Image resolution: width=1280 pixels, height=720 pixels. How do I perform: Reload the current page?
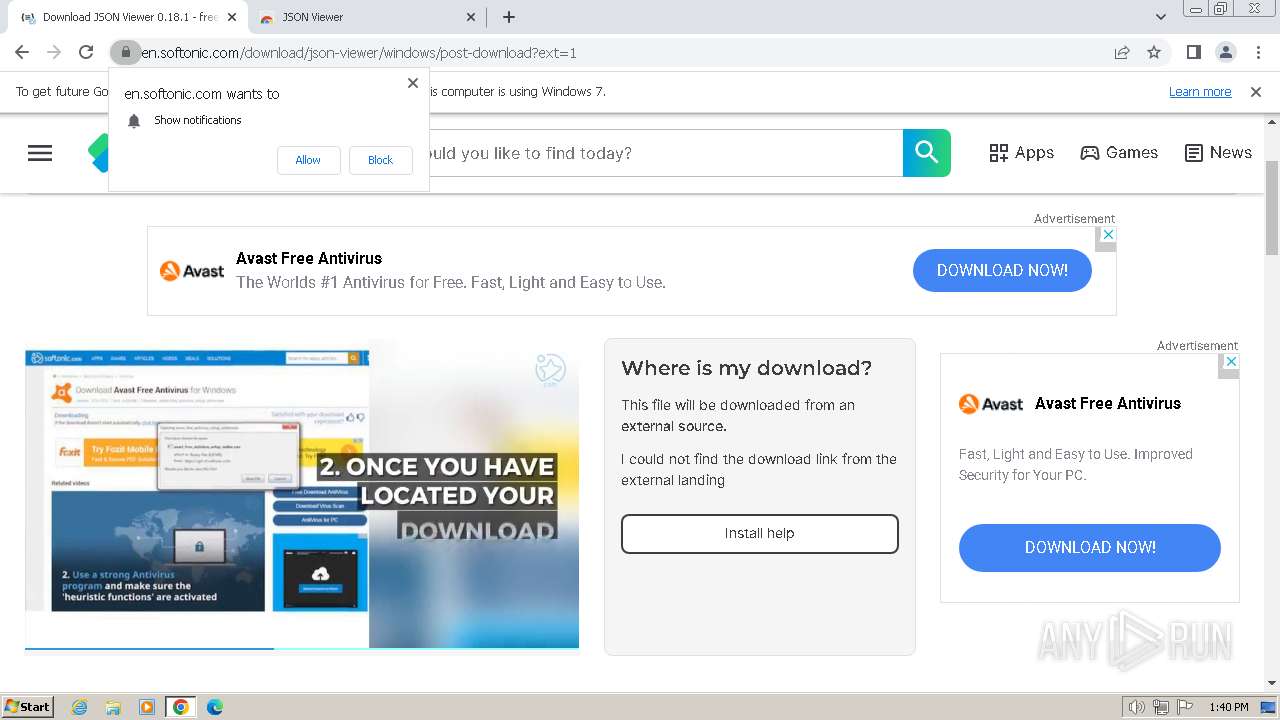(x=86, y=52)
